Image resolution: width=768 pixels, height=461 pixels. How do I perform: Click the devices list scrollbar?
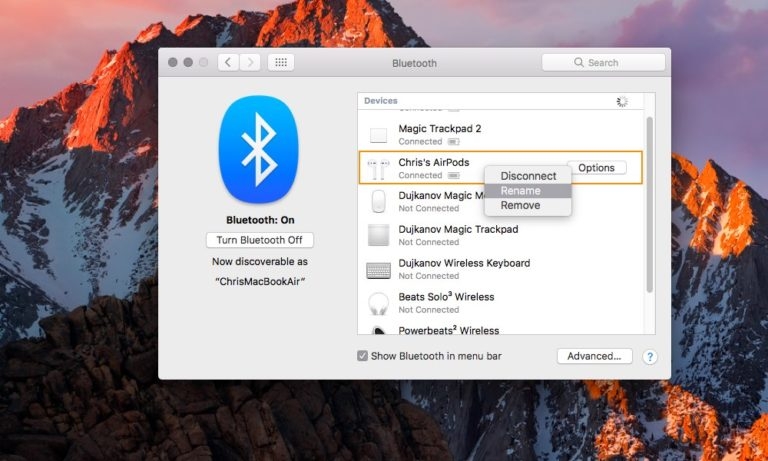[650, 205]
